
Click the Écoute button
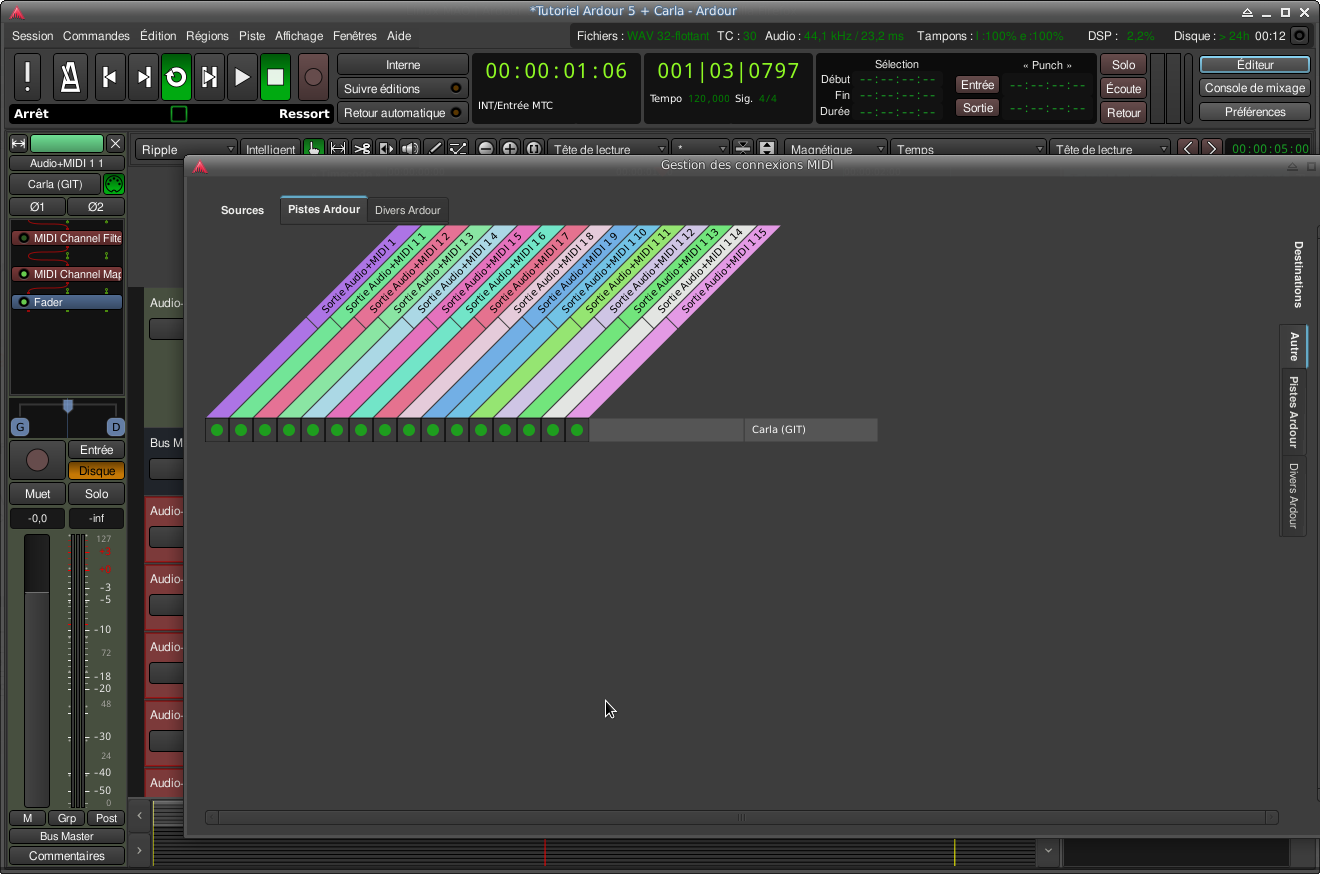[x=1123, y=89]
